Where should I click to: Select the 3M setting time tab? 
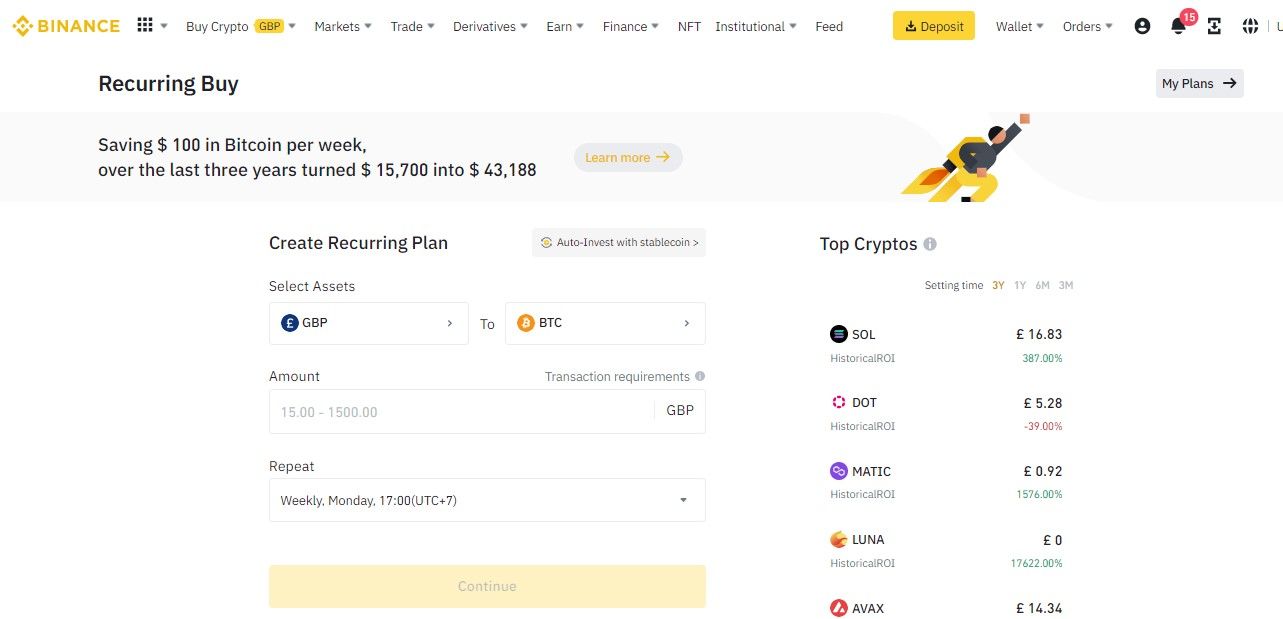(1066, 286)
